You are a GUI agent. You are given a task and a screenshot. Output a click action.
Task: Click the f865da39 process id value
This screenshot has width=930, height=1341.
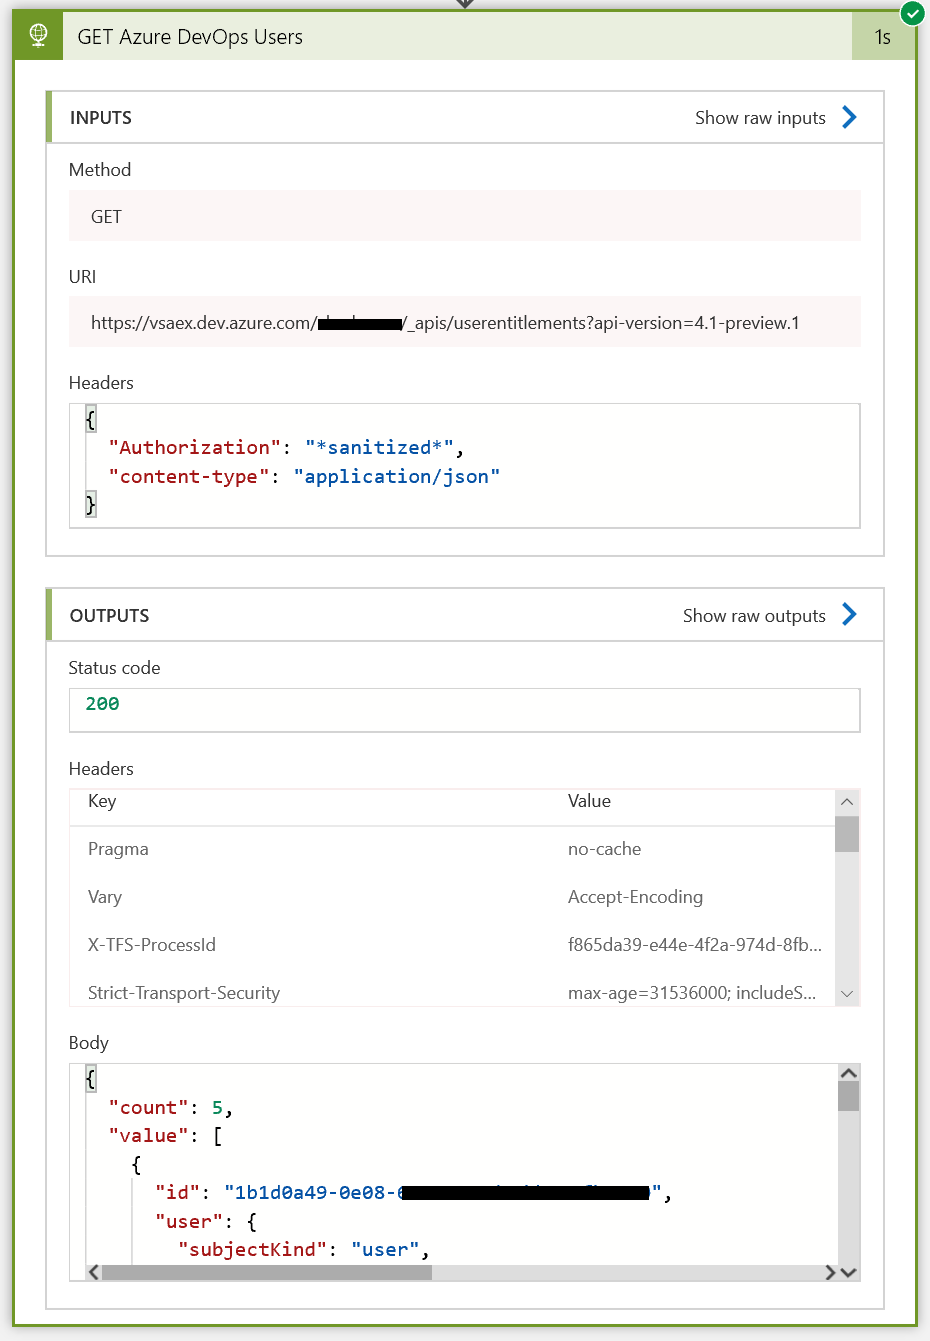(x=695, y=945)
